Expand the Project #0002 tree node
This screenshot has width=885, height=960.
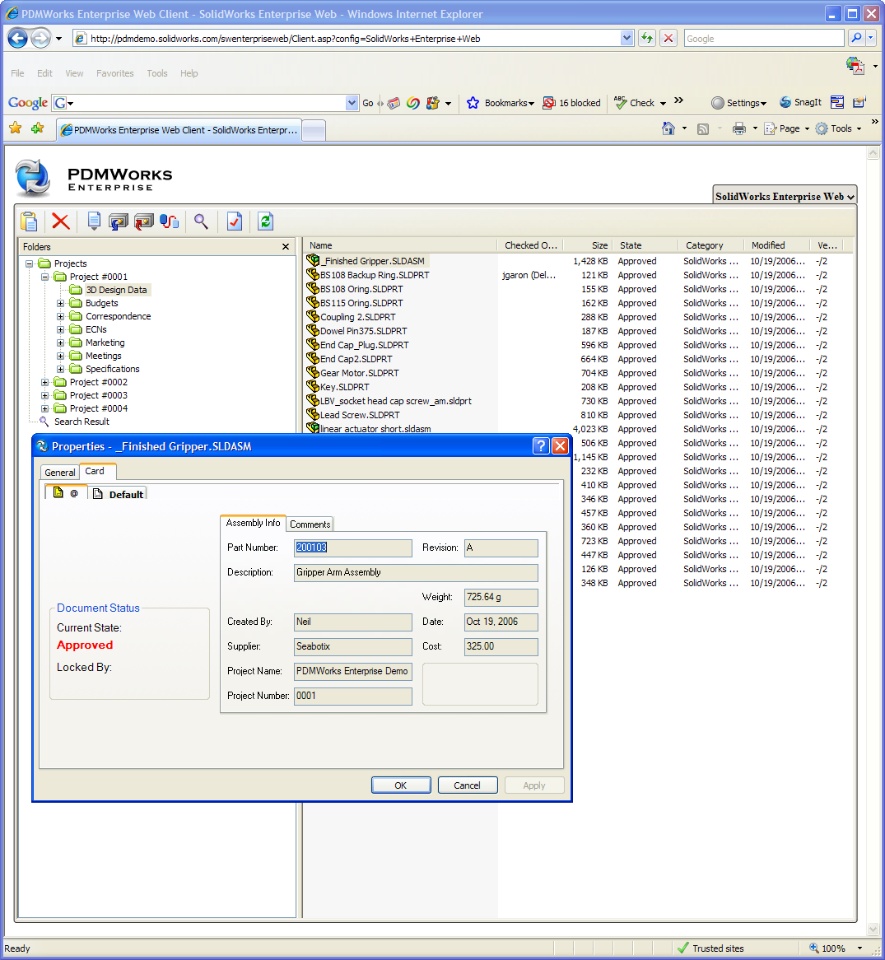pos(45,382)
